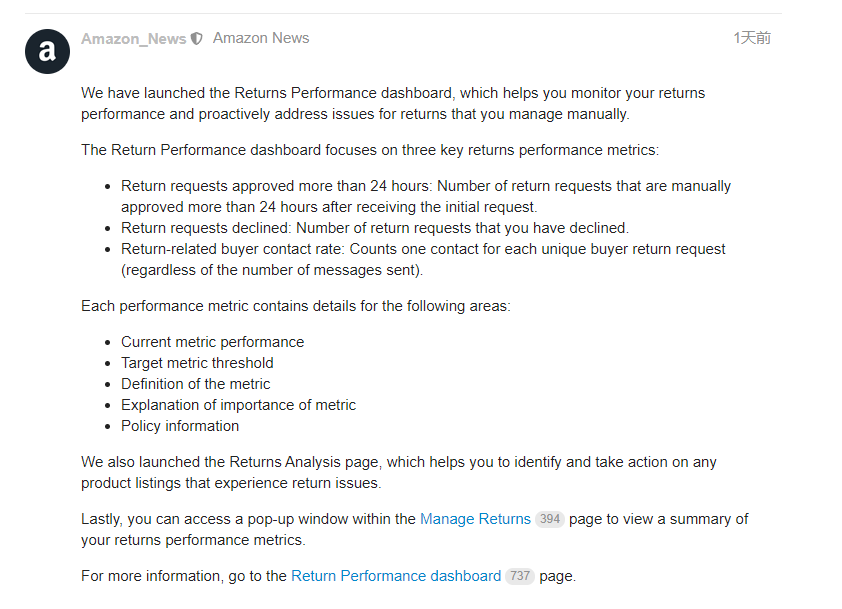Click the moderator shield icon
The width and height of the screenshot is (842, 609).
197,38
